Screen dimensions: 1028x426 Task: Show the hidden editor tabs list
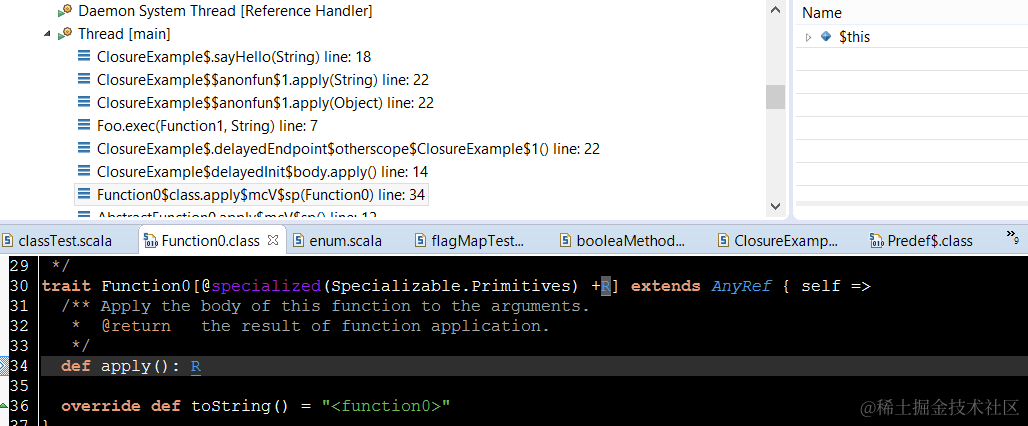coord(1012,237)
